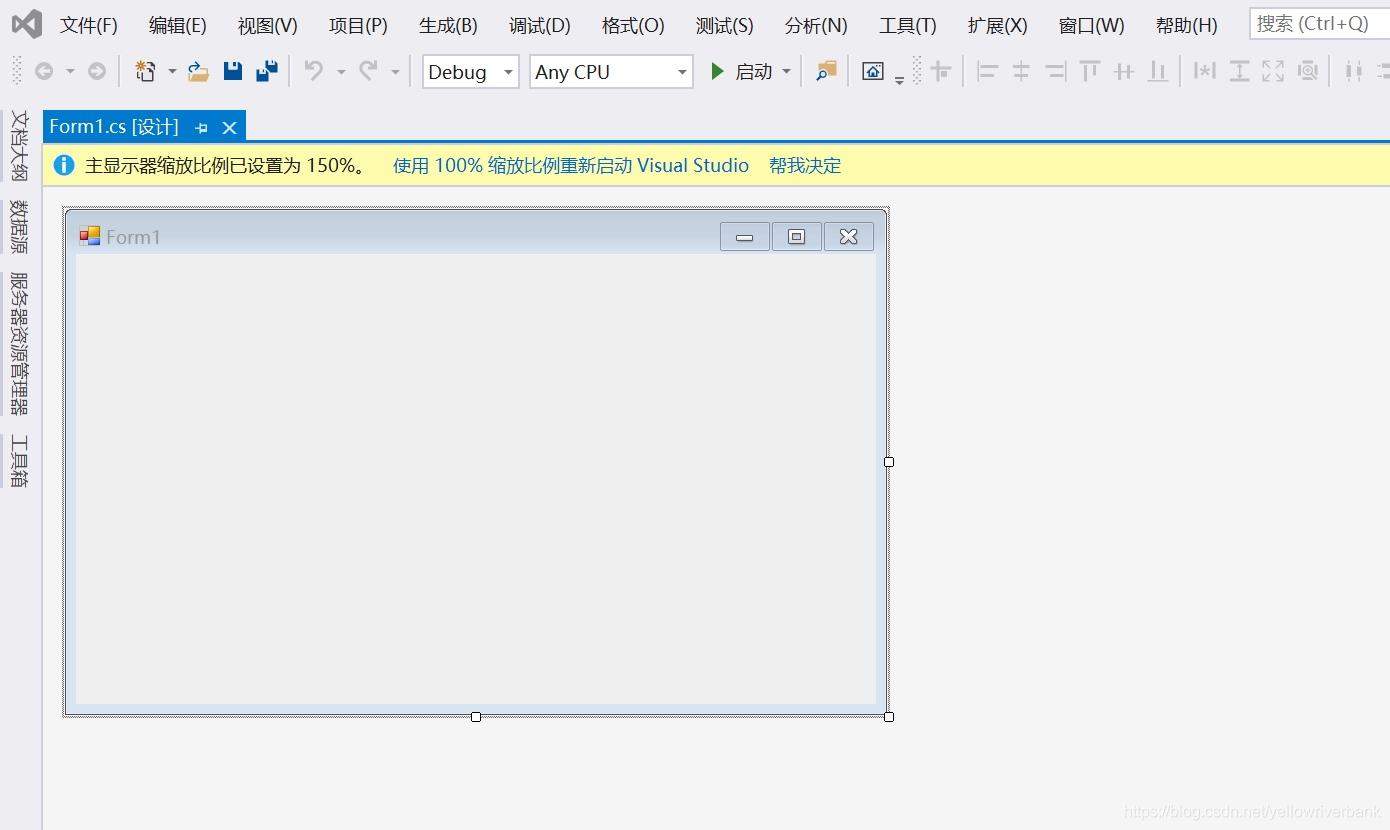Click the Size to Grid icon
Viewport: 1390px width, 830px height.
(1307, 71)
